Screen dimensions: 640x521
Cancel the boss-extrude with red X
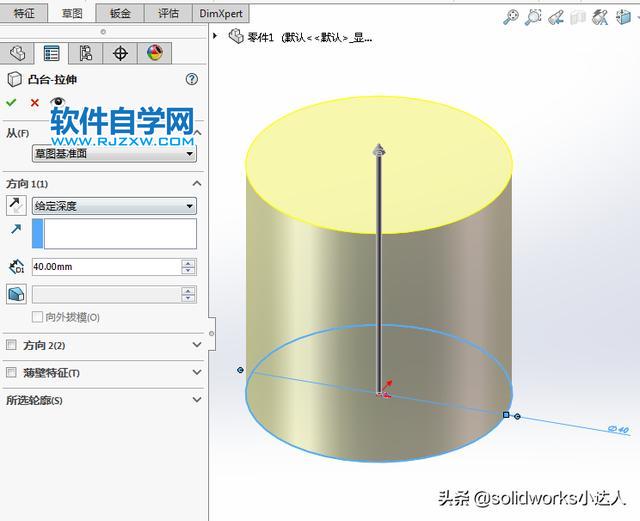35,102
